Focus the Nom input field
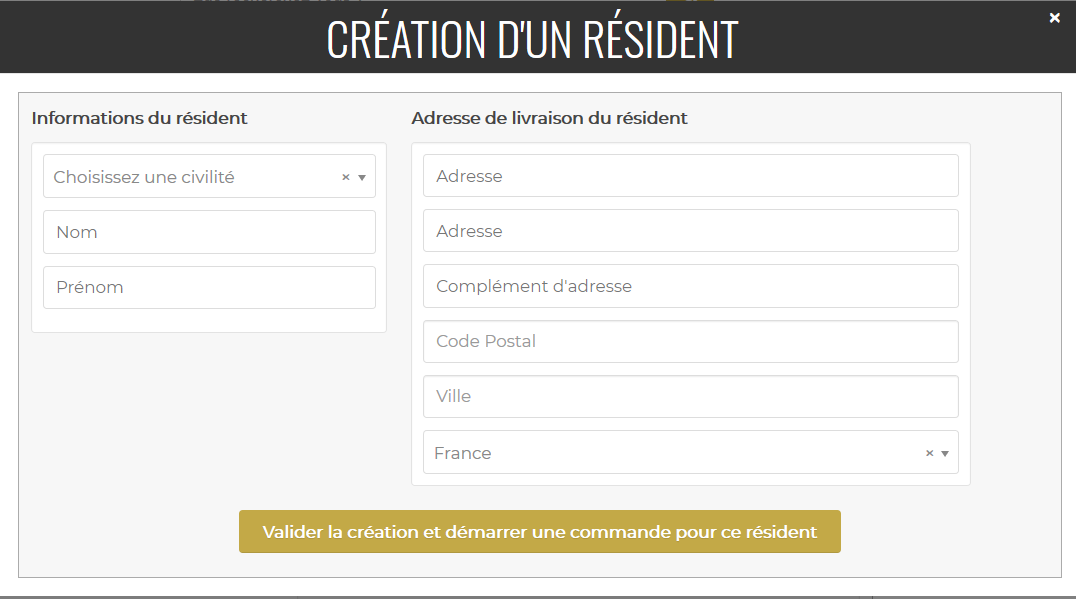The height and width of the screenshot is (599, 1076). pos(209,232)
